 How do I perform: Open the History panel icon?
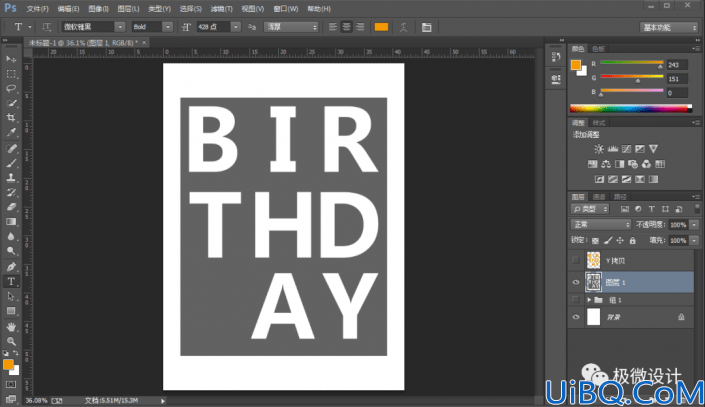(x=556, y=57)
